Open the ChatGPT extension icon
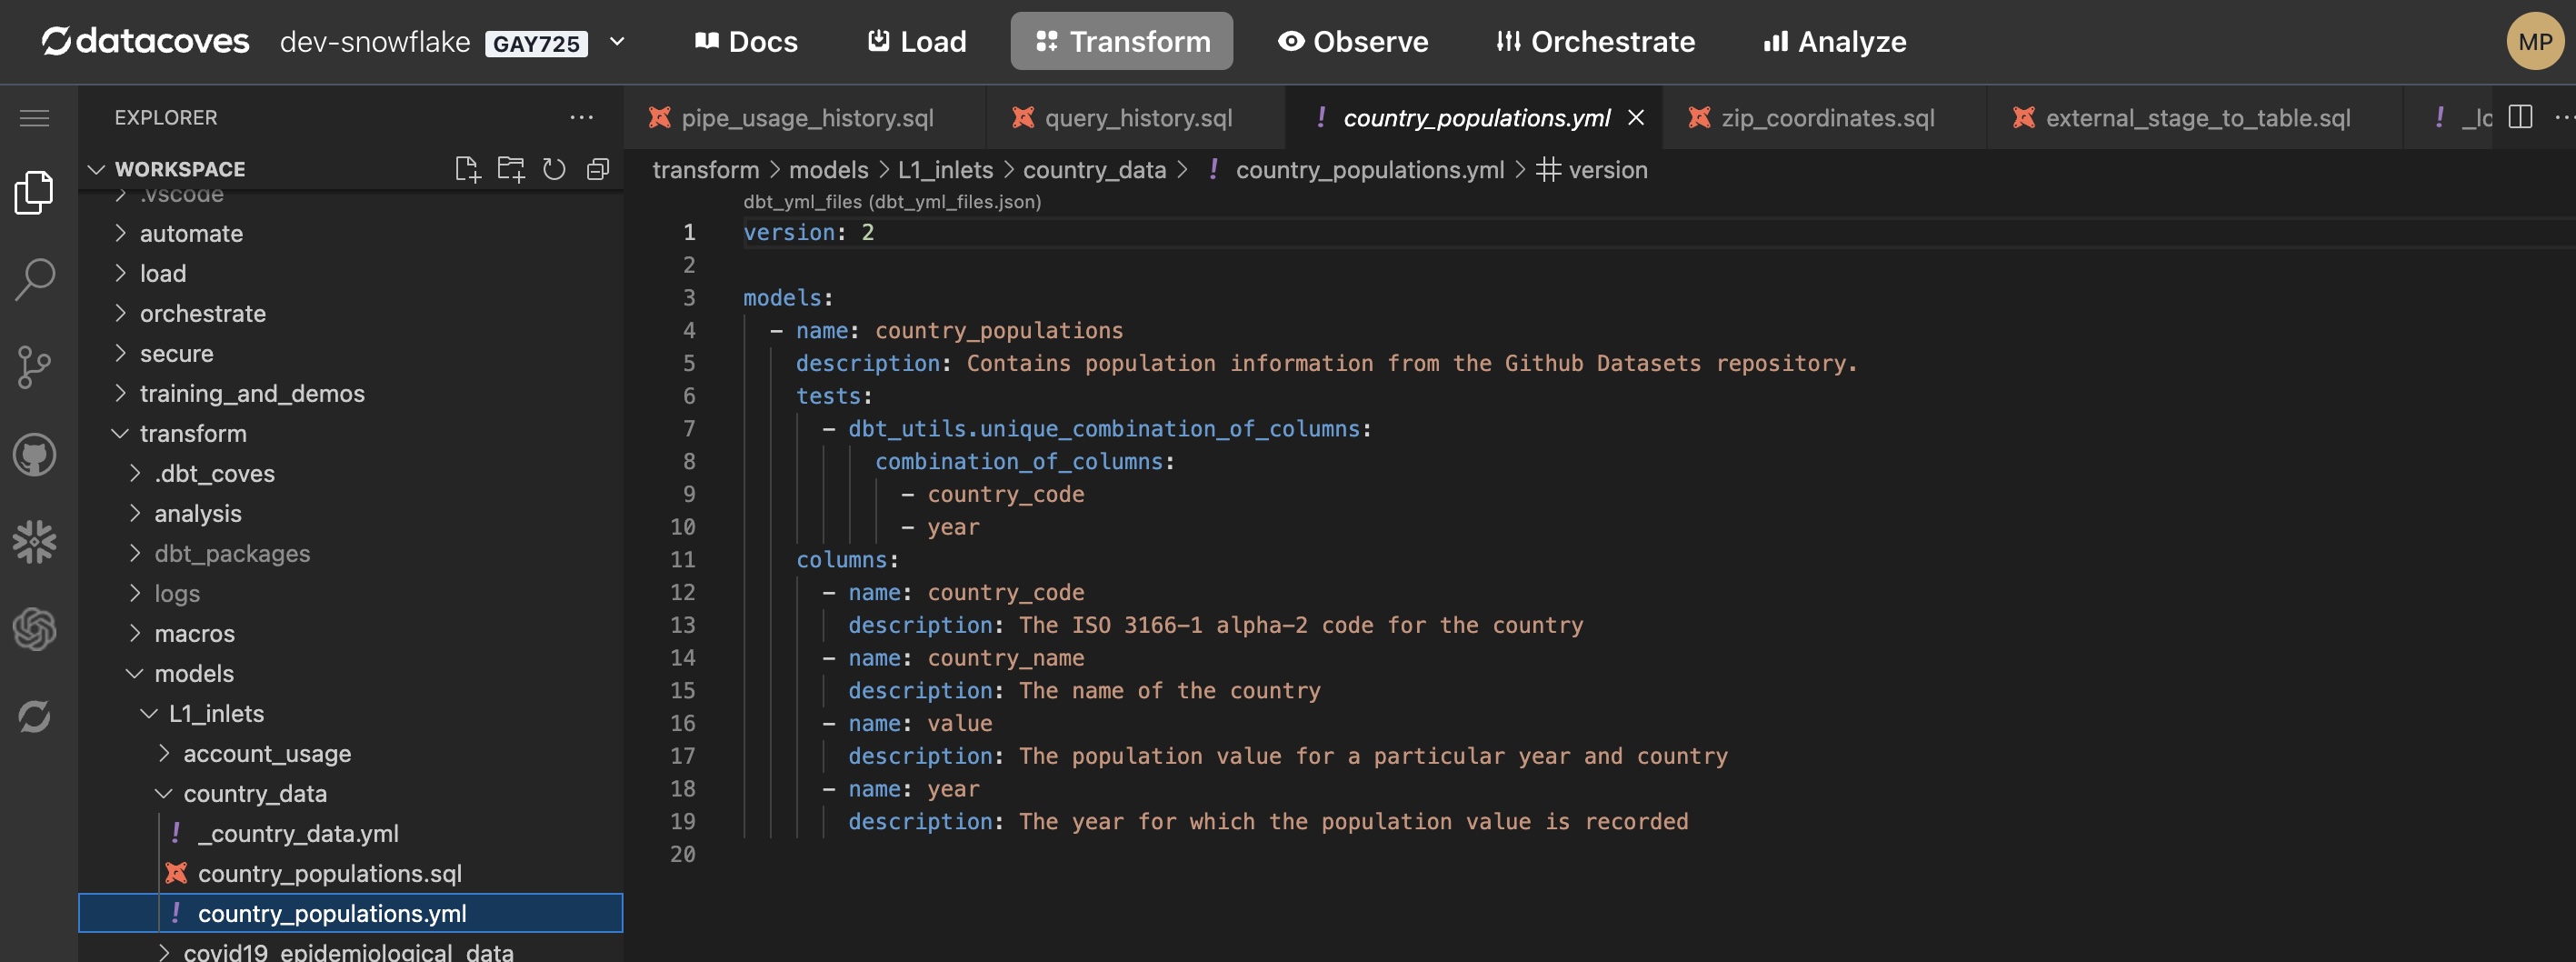2576x962 pixels. click(x=34, y=629)
